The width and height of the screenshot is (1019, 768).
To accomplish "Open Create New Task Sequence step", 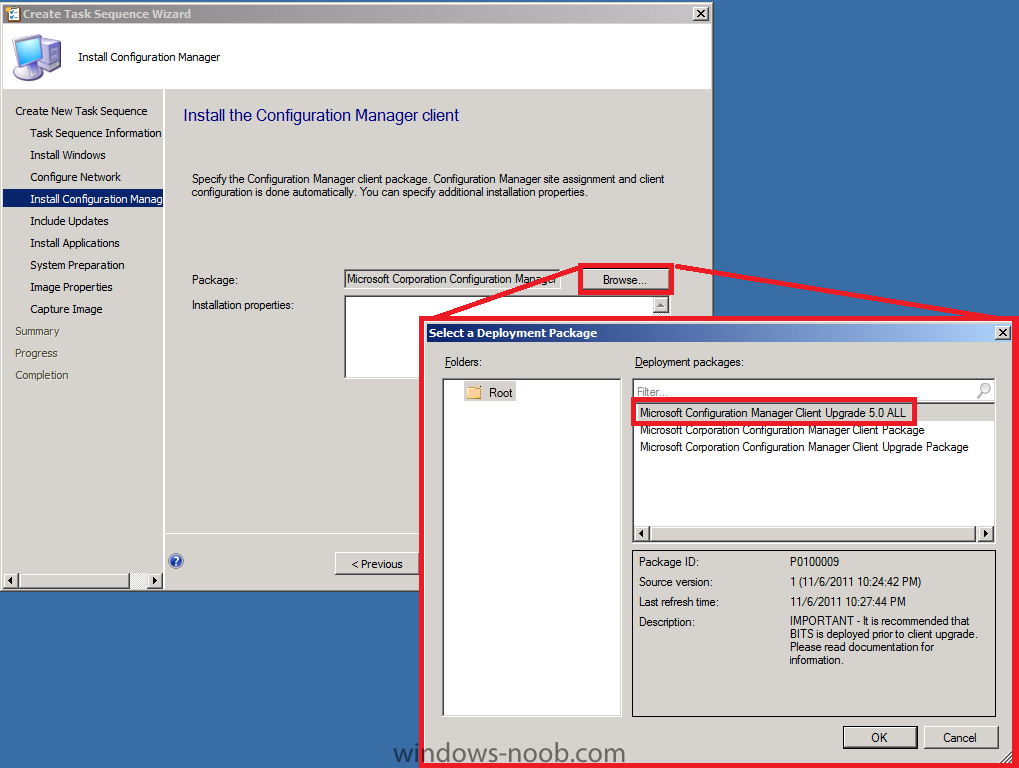I will [81, 111].
